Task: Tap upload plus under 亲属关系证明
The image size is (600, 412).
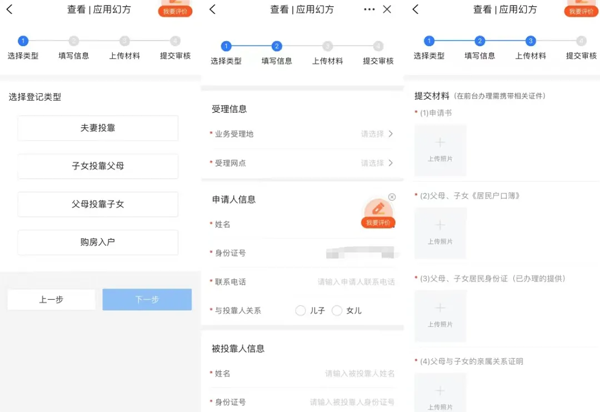Action: pos(440,394)
